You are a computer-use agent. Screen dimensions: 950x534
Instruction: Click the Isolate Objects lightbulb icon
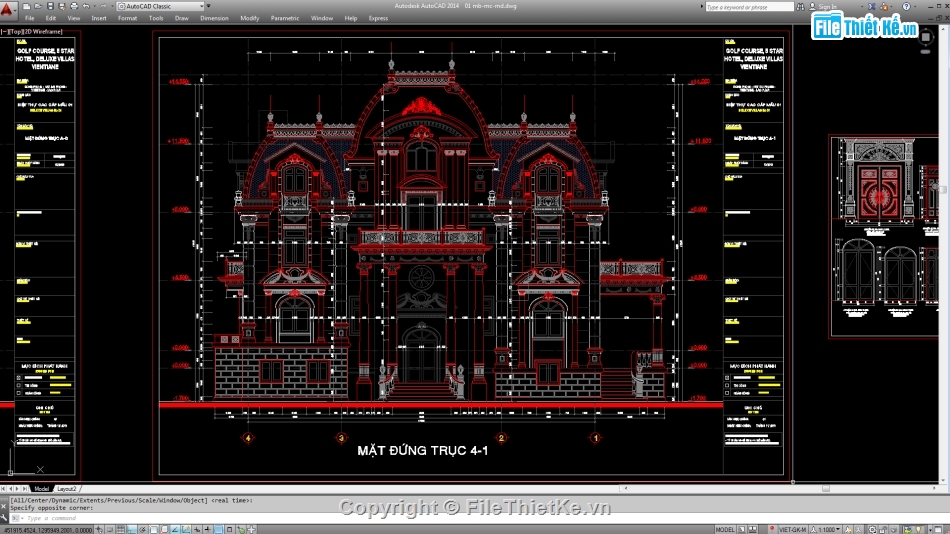click(x=918, y=530)
